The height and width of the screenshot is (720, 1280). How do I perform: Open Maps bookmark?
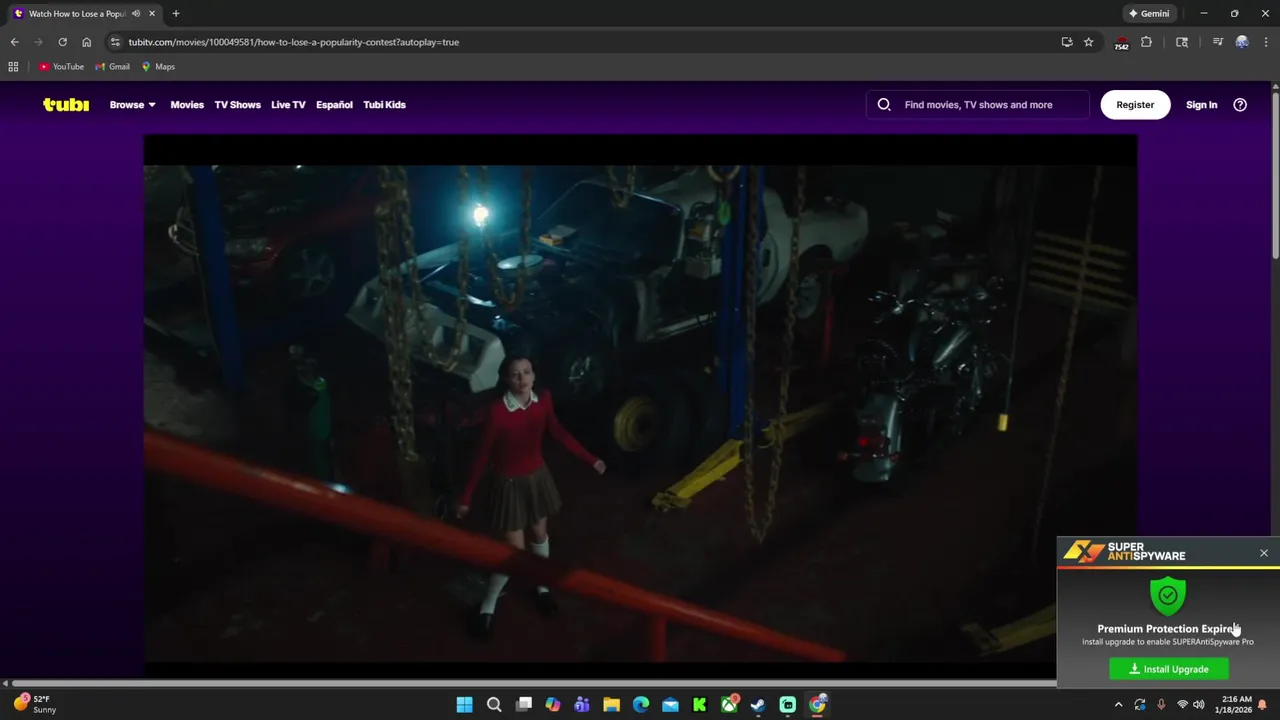158,67
